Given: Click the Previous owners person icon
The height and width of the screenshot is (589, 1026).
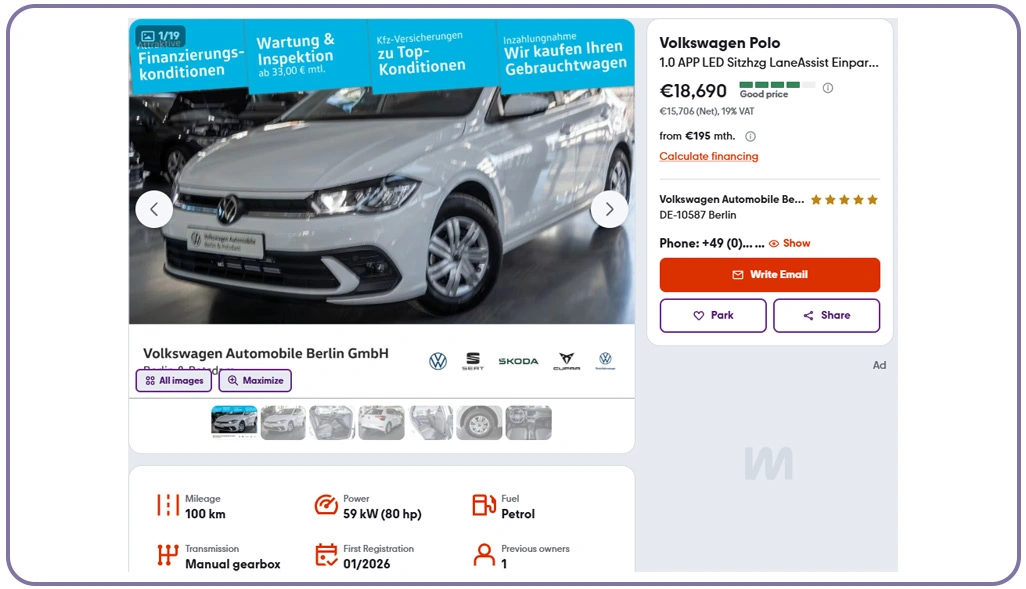Looking at the screenshot, I should pyautogui.click(x=484, y=555).
